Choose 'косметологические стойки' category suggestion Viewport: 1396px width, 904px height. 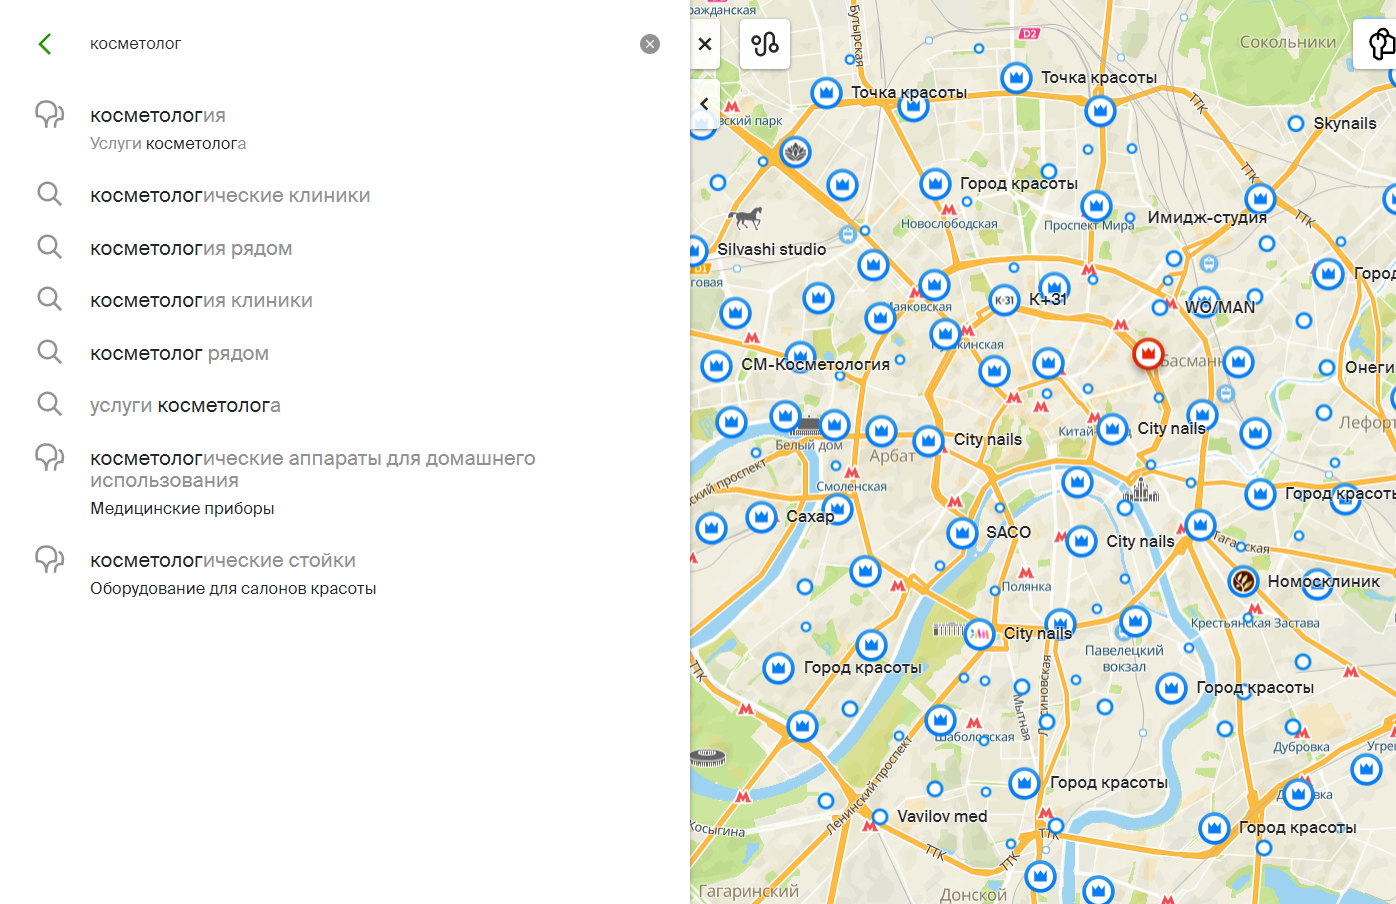(345, 573)
